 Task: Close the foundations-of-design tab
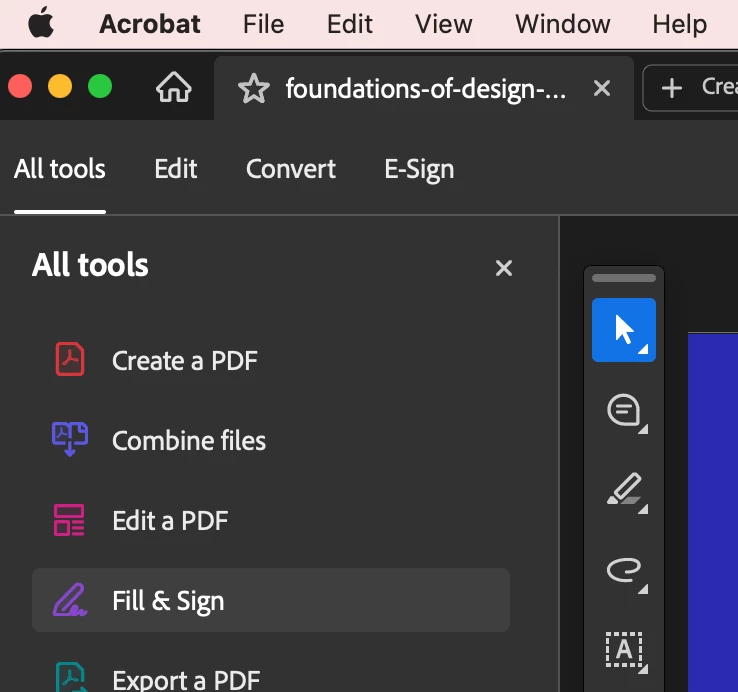pyautogui.click(x=602, y=88)
